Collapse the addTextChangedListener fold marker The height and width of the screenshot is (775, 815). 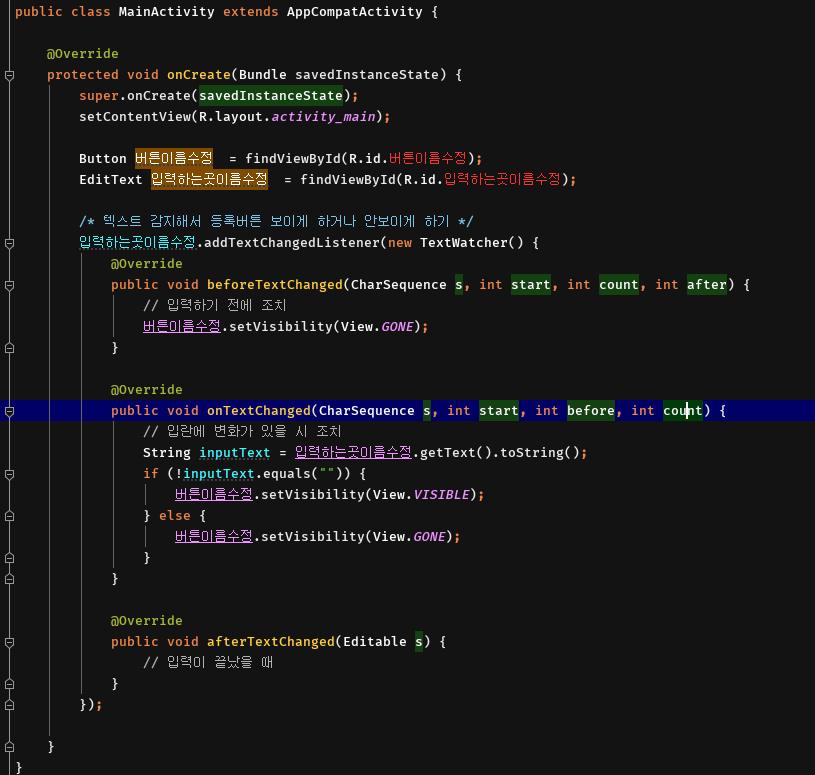tap(9, 243)
